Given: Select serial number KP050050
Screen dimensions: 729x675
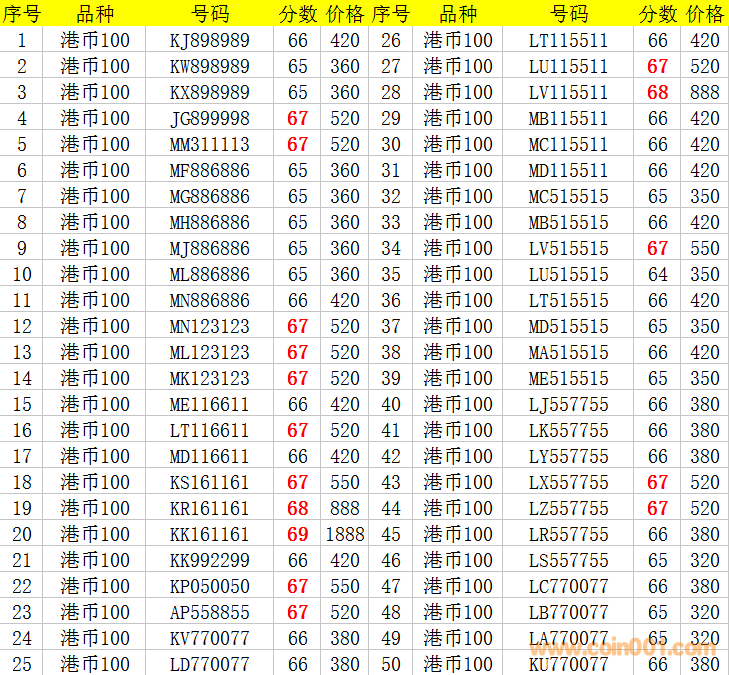Looking at the screenshot, I should (209, 587).
